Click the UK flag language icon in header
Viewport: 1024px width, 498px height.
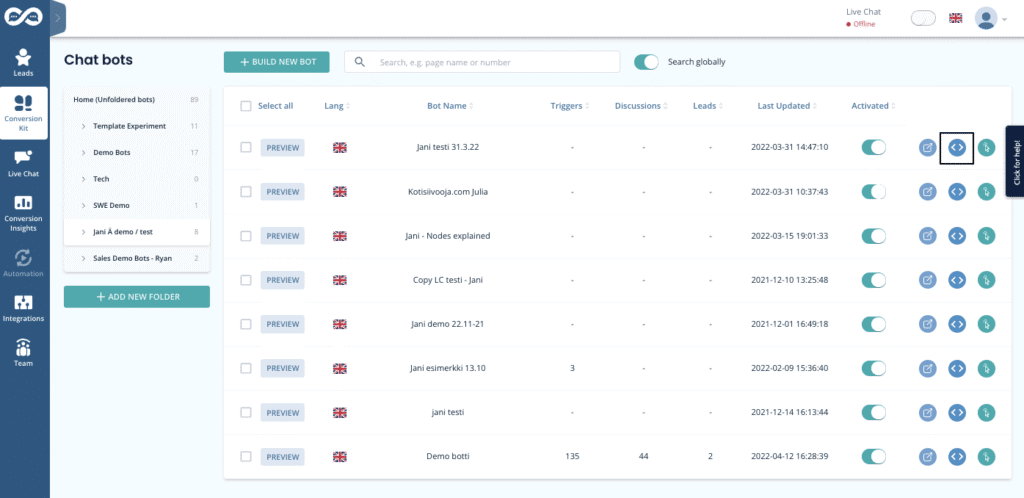956,18
